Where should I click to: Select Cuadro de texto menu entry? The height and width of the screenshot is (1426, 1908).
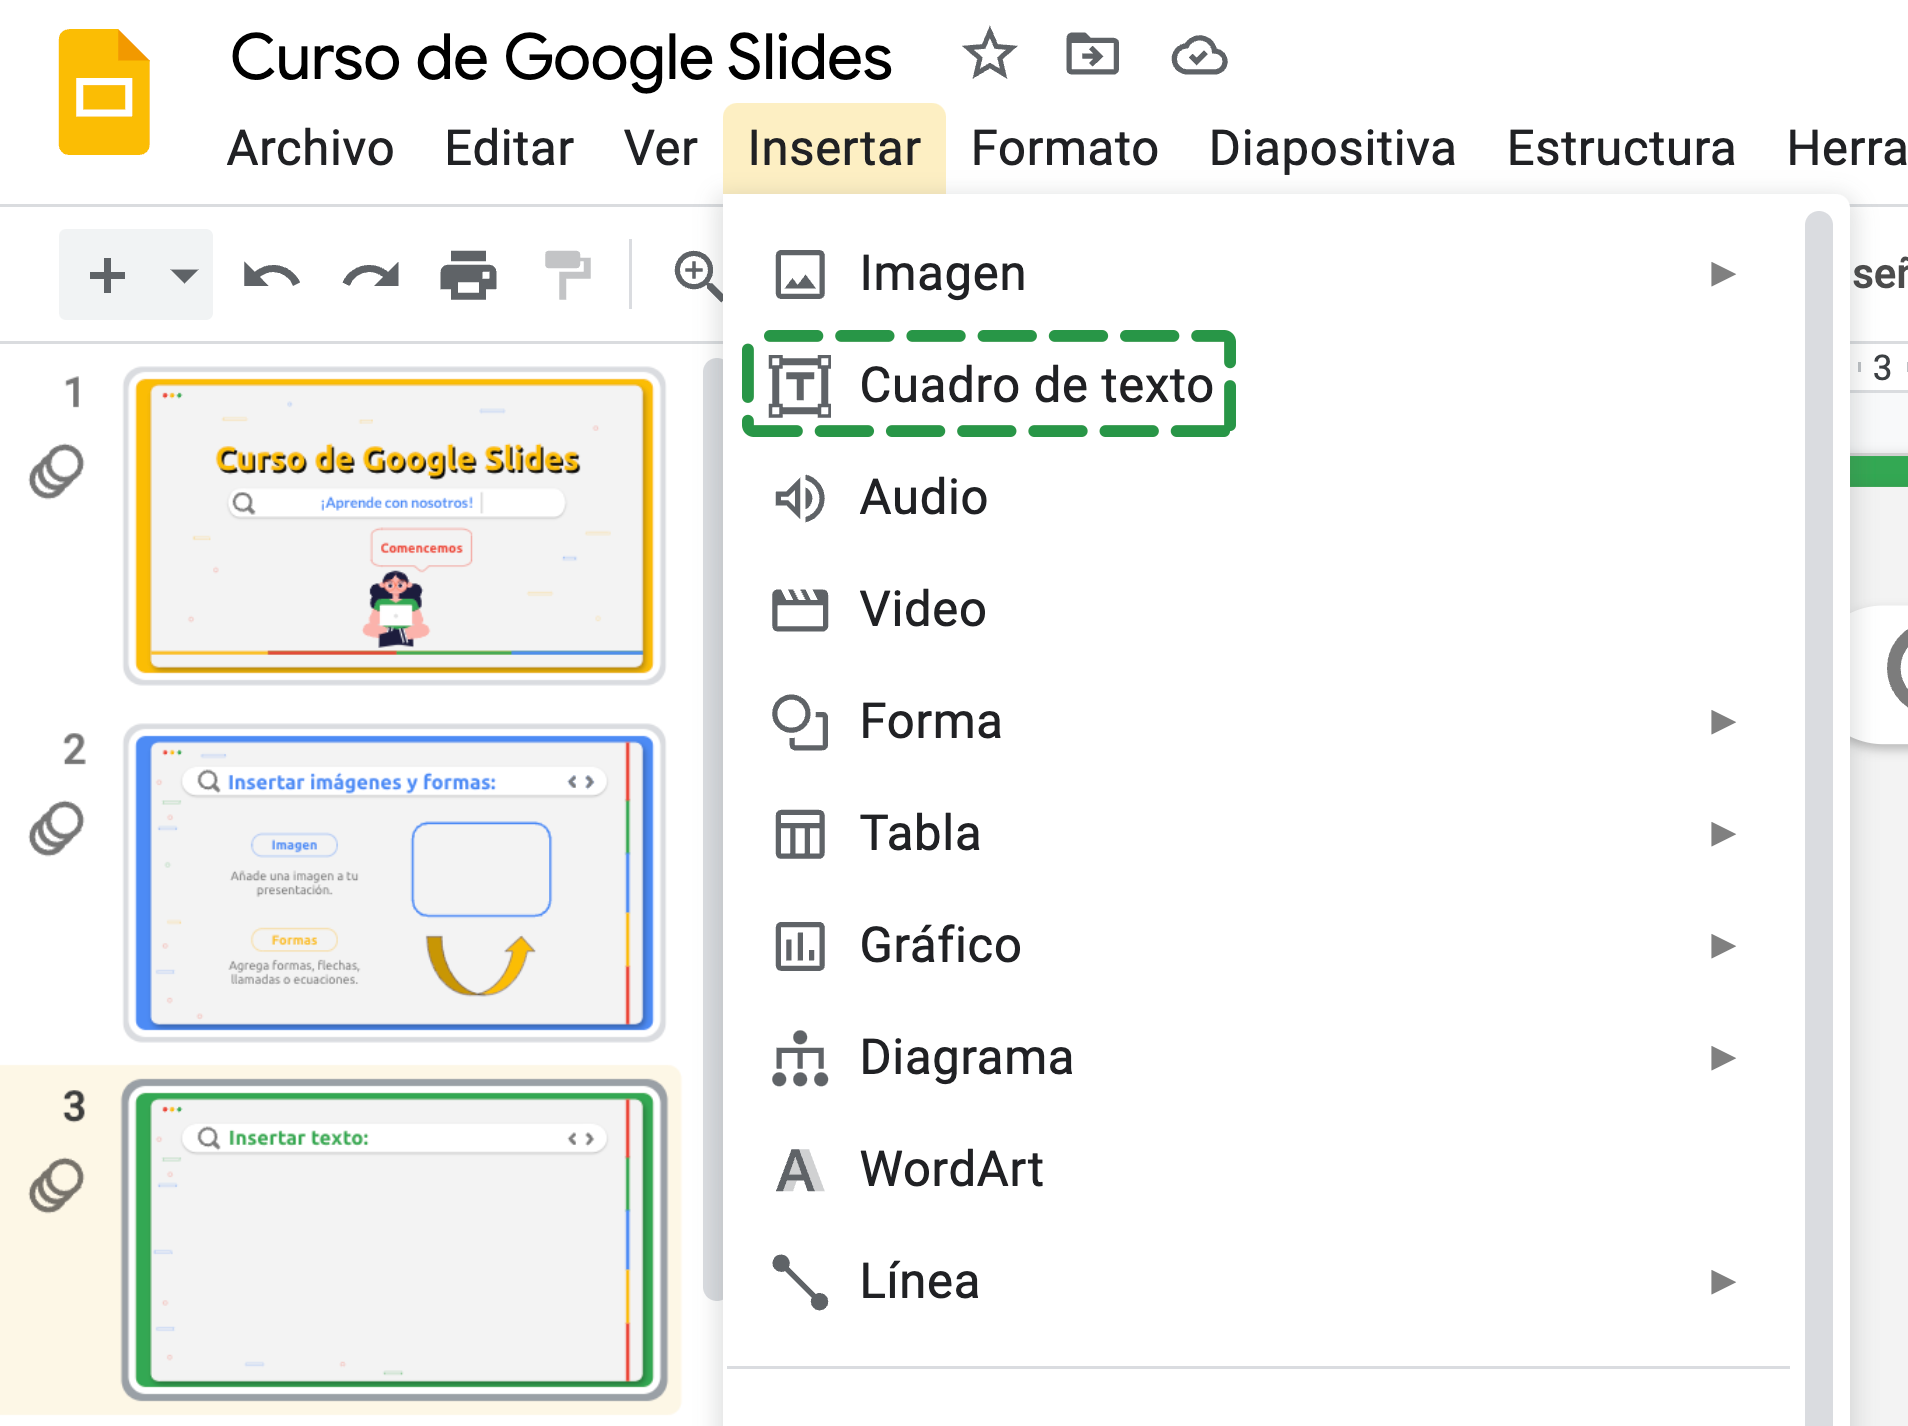pyautogui.click(x=1262, y=385)
